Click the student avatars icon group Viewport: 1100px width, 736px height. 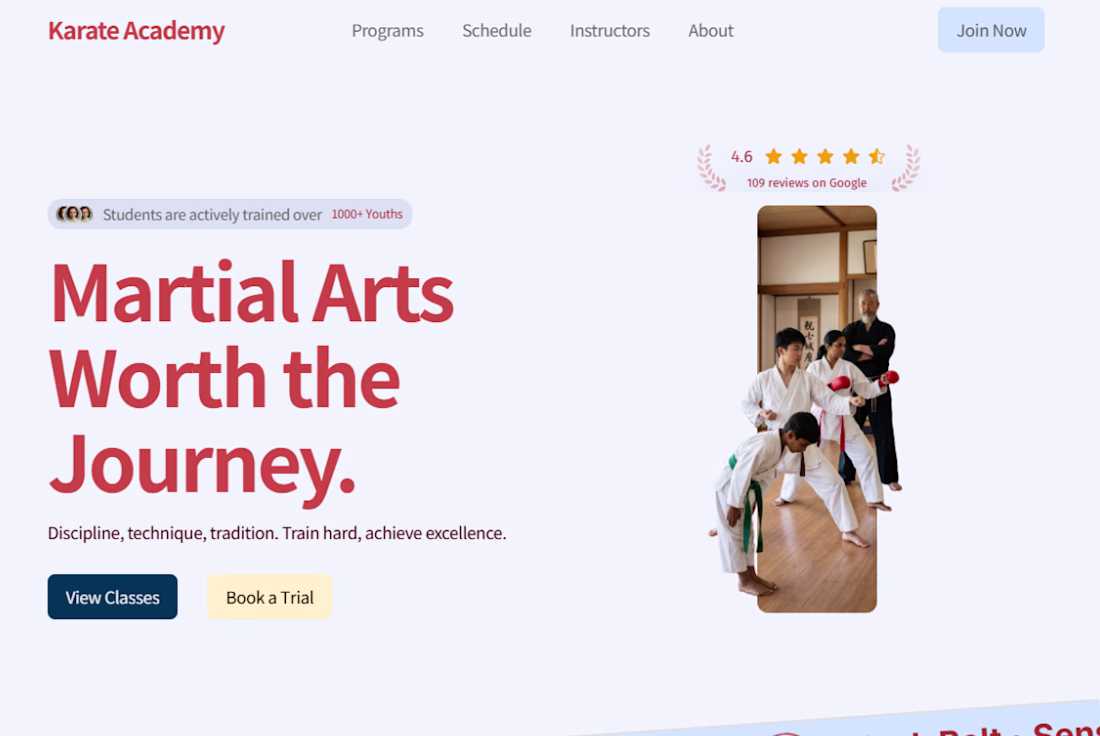(74, 214)
